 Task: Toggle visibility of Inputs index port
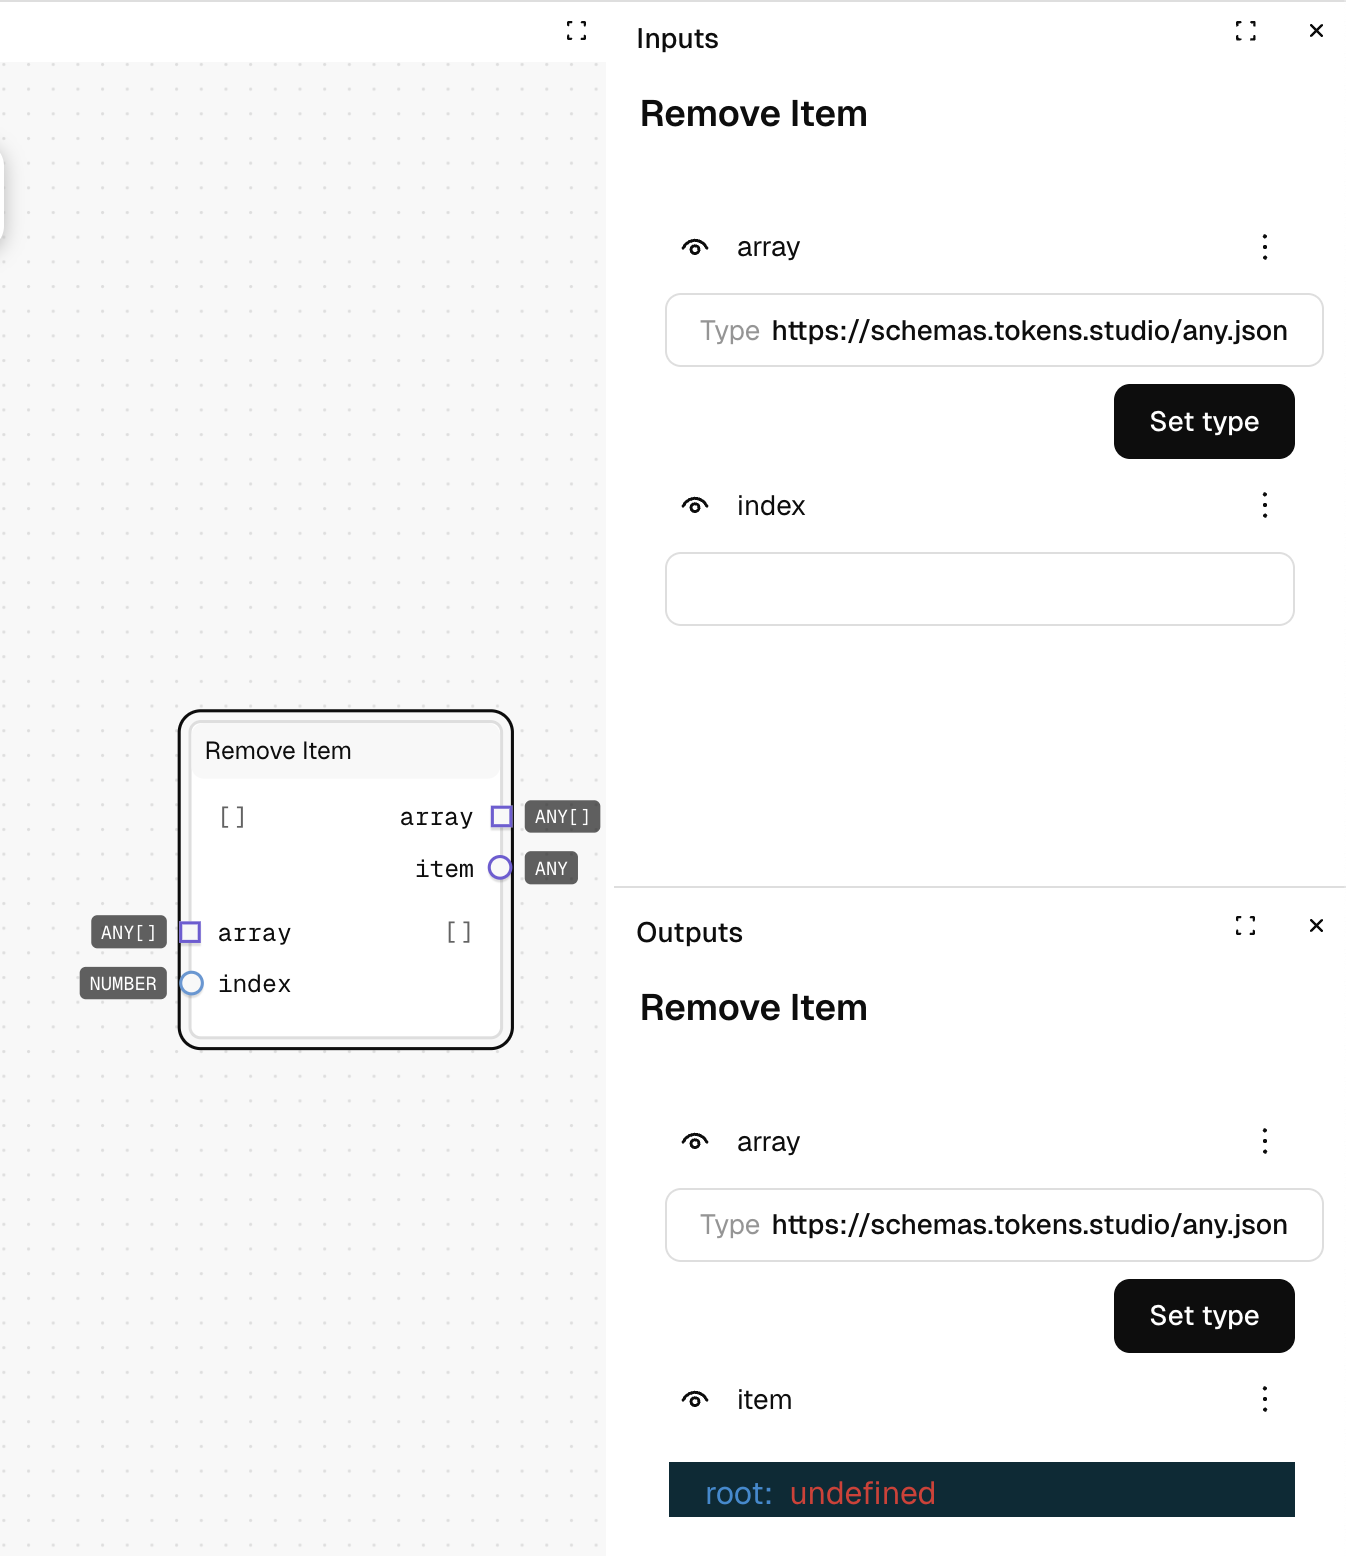coord(695,505)
